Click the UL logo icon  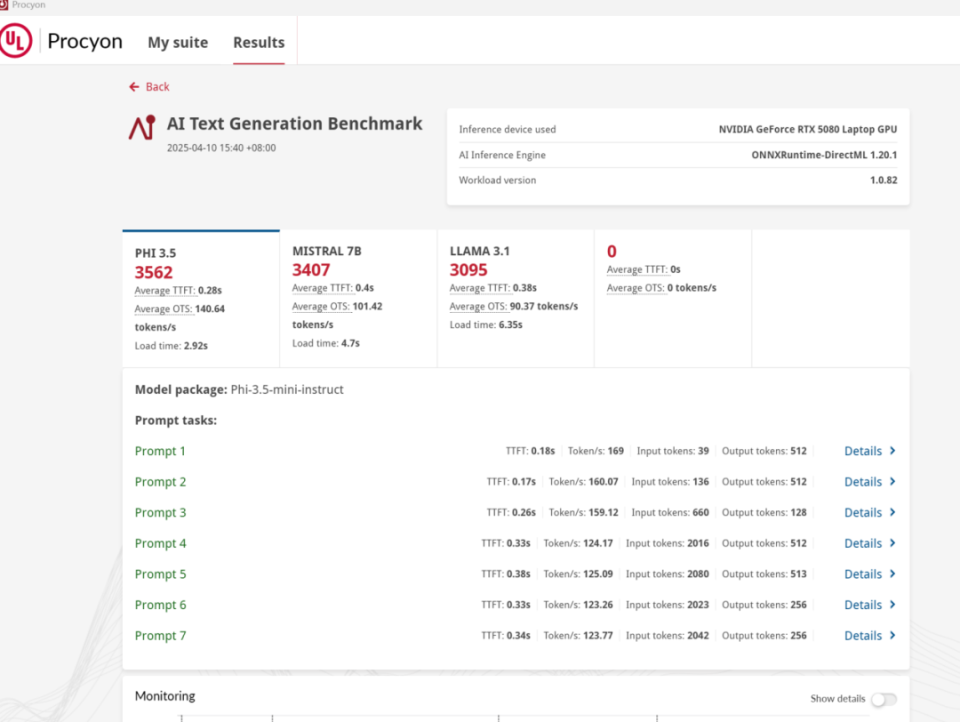[15, 40]
